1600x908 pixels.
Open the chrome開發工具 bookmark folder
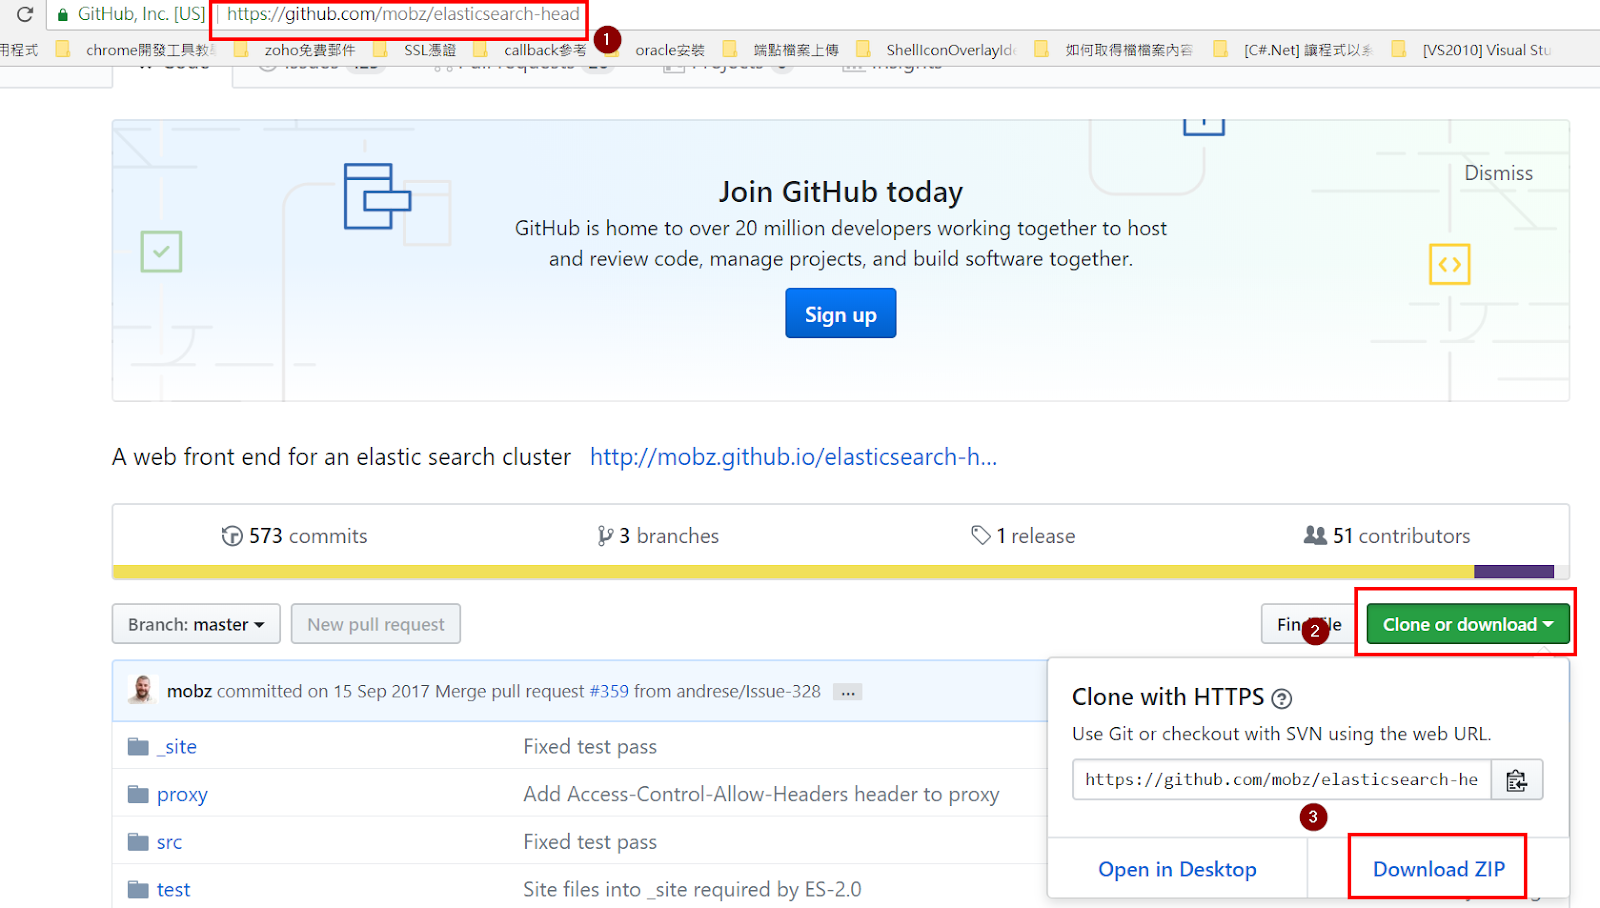(x=137, y=49)
